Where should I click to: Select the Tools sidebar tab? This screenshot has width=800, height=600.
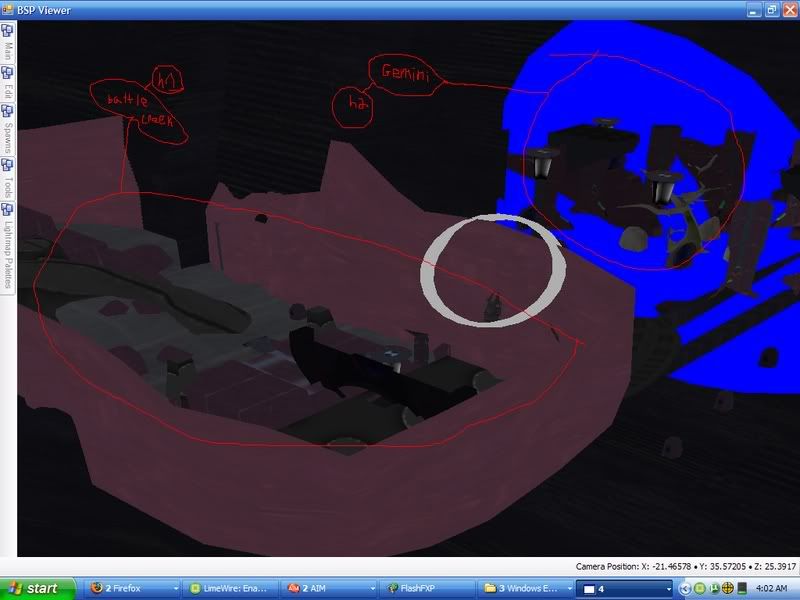7,178
